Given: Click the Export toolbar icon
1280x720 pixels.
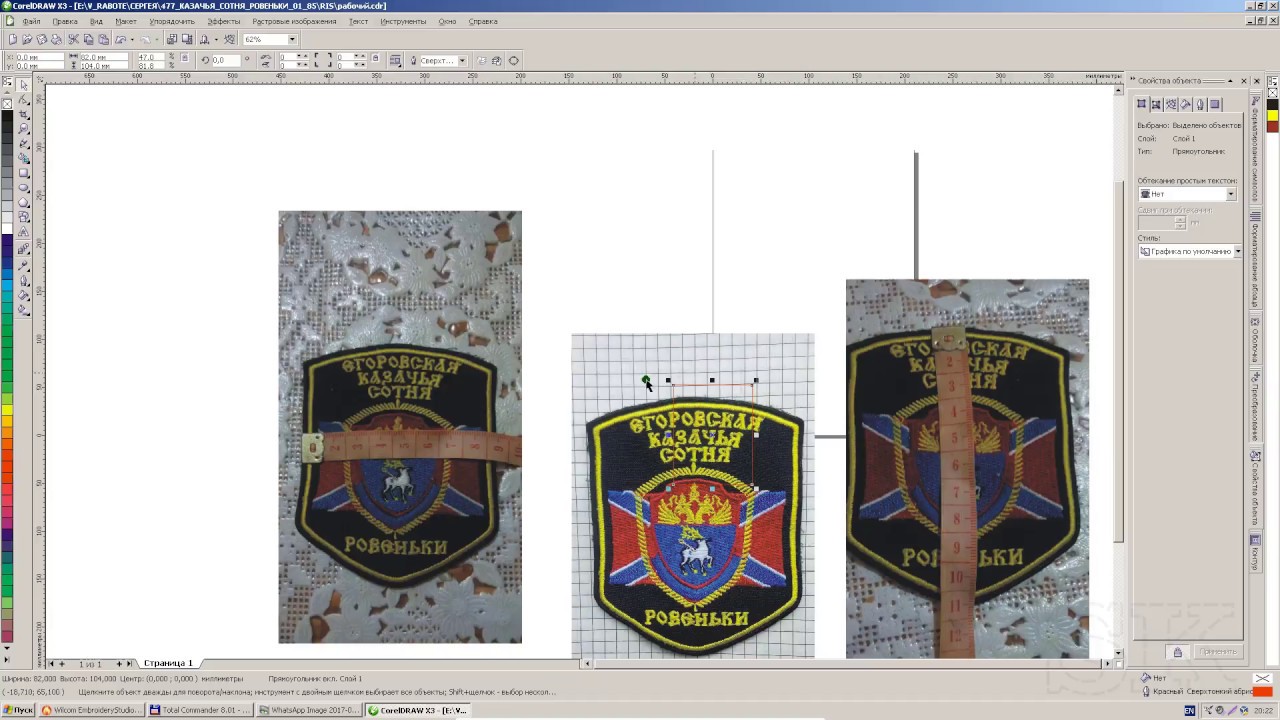Looking at the screenshot, I should [x=187, y=39].
